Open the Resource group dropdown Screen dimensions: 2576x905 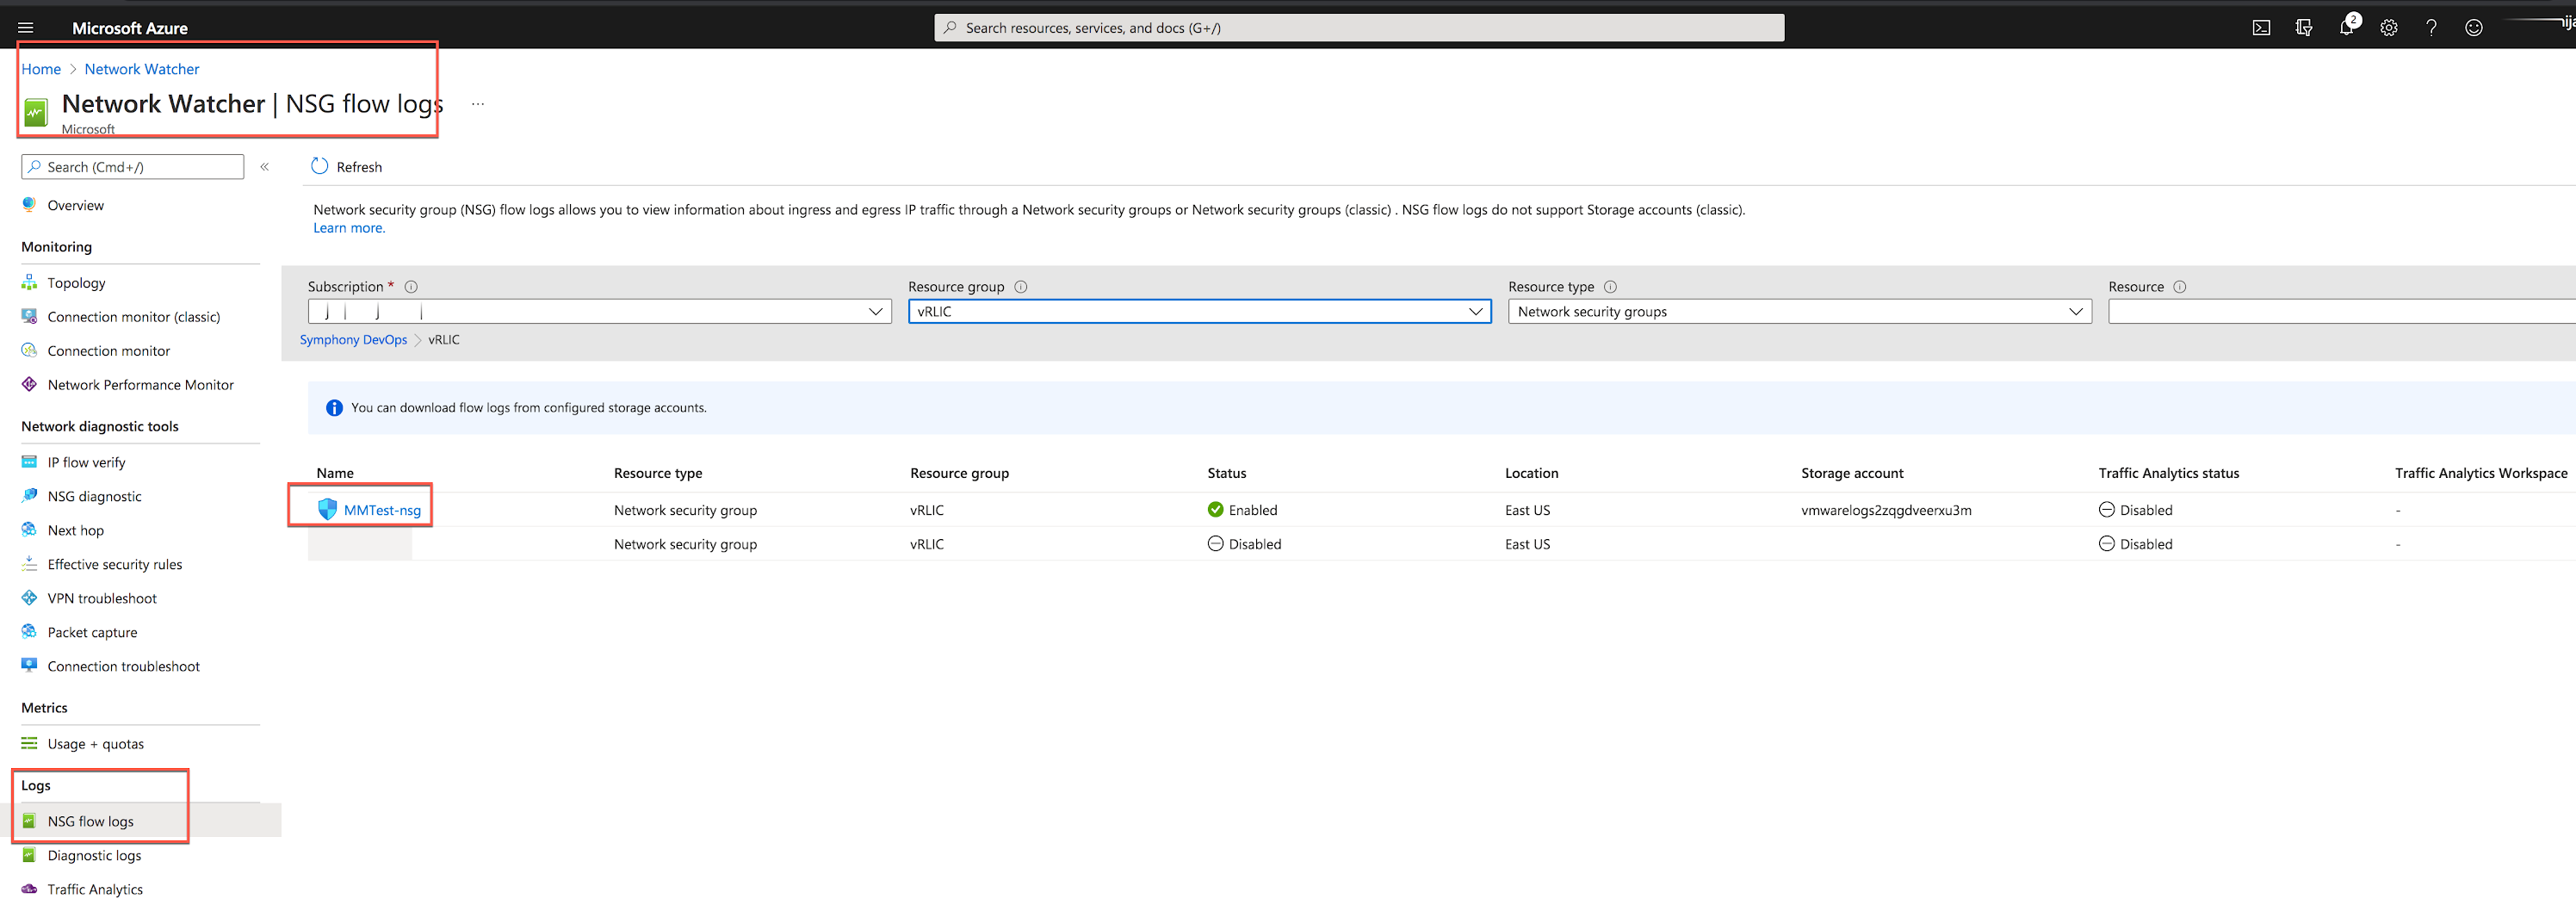1199,312
